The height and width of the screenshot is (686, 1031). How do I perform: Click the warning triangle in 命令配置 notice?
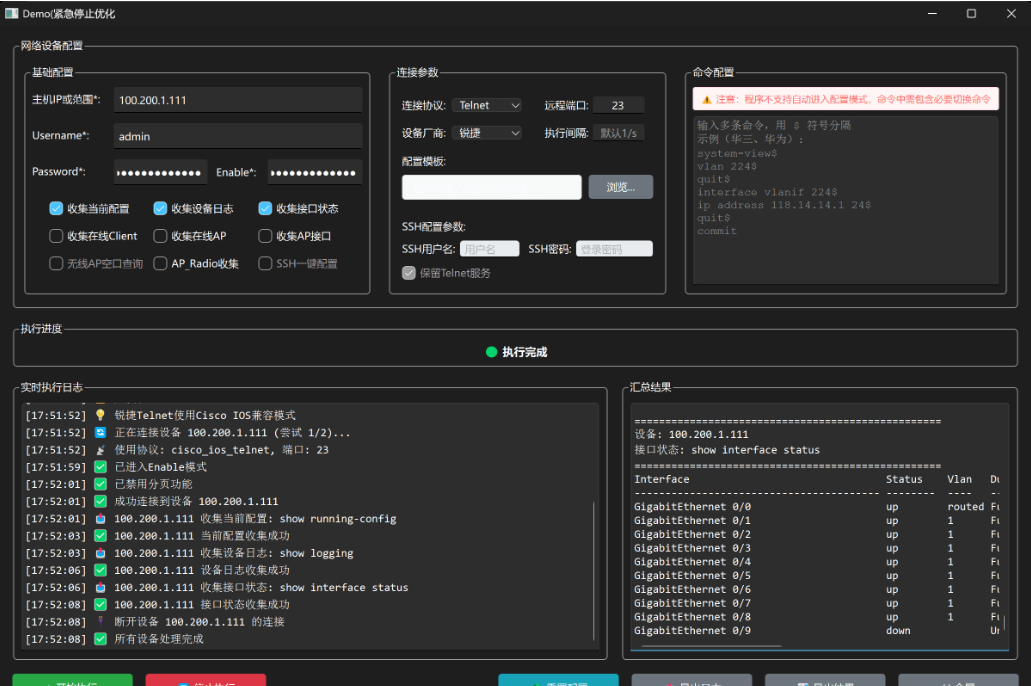pyautogui.click(x=706, y=100)
